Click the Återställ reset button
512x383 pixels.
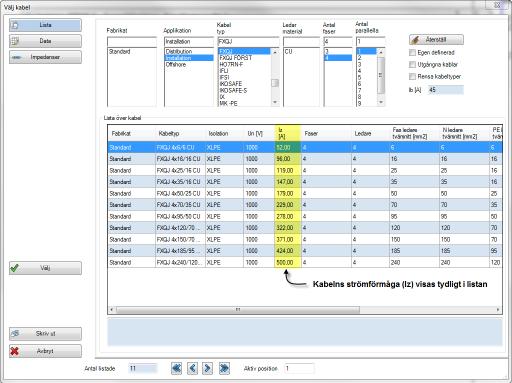pos(436,40)
